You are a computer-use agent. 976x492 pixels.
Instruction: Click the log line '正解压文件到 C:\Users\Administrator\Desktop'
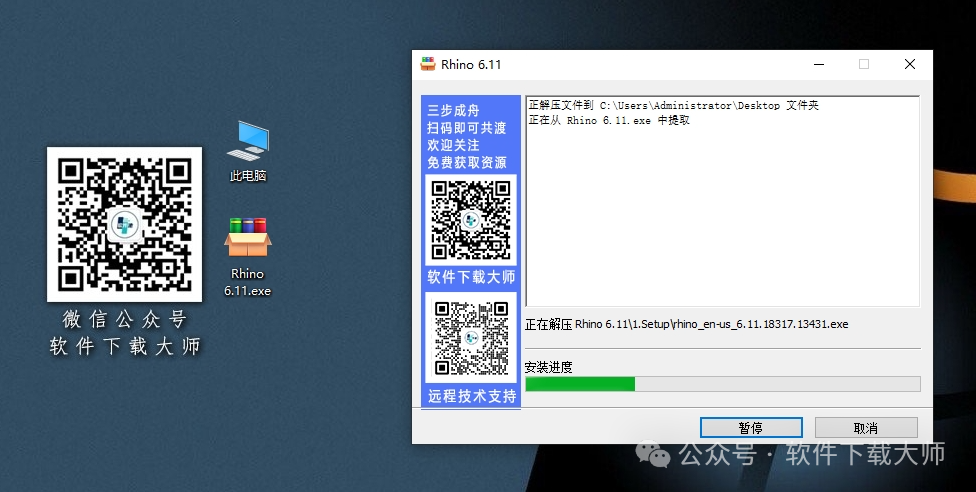click(x=673, y=106)
